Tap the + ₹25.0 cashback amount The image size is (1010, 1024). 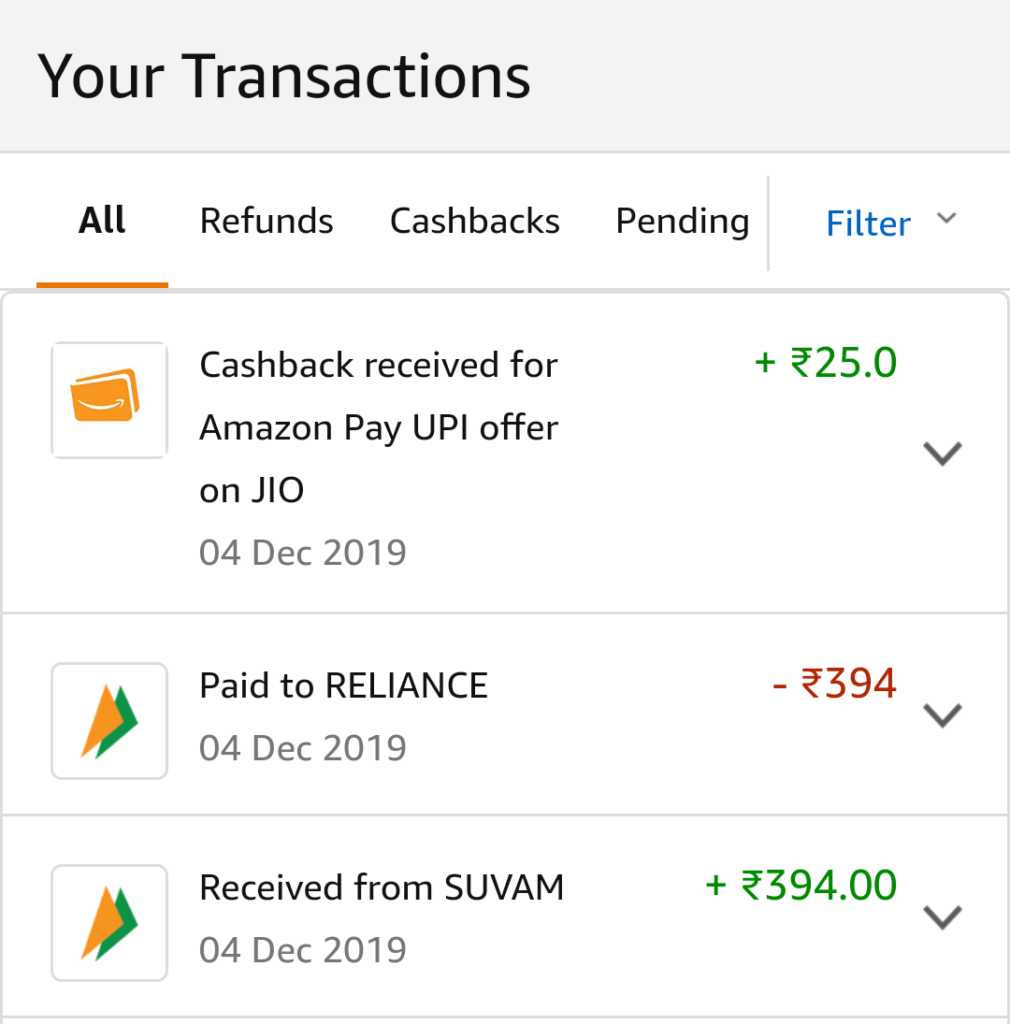coord(826,362)
